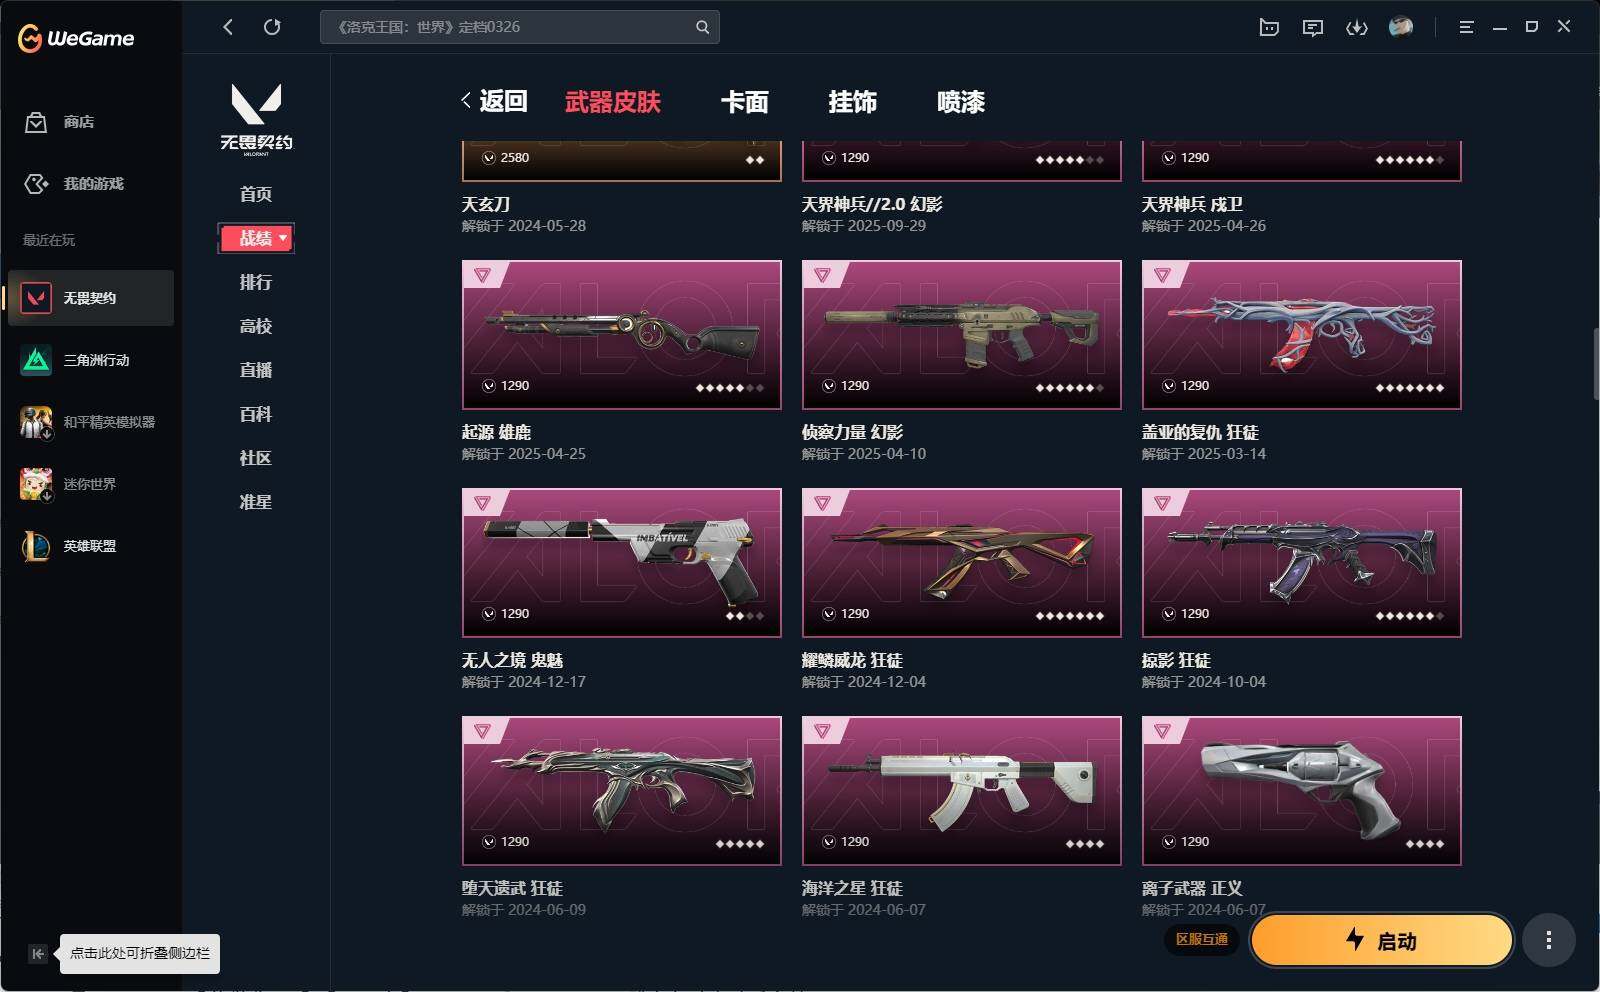This screenshot has width=1600, height=992.
Task: Click the back arrow in top navigation
Action: 228,27
